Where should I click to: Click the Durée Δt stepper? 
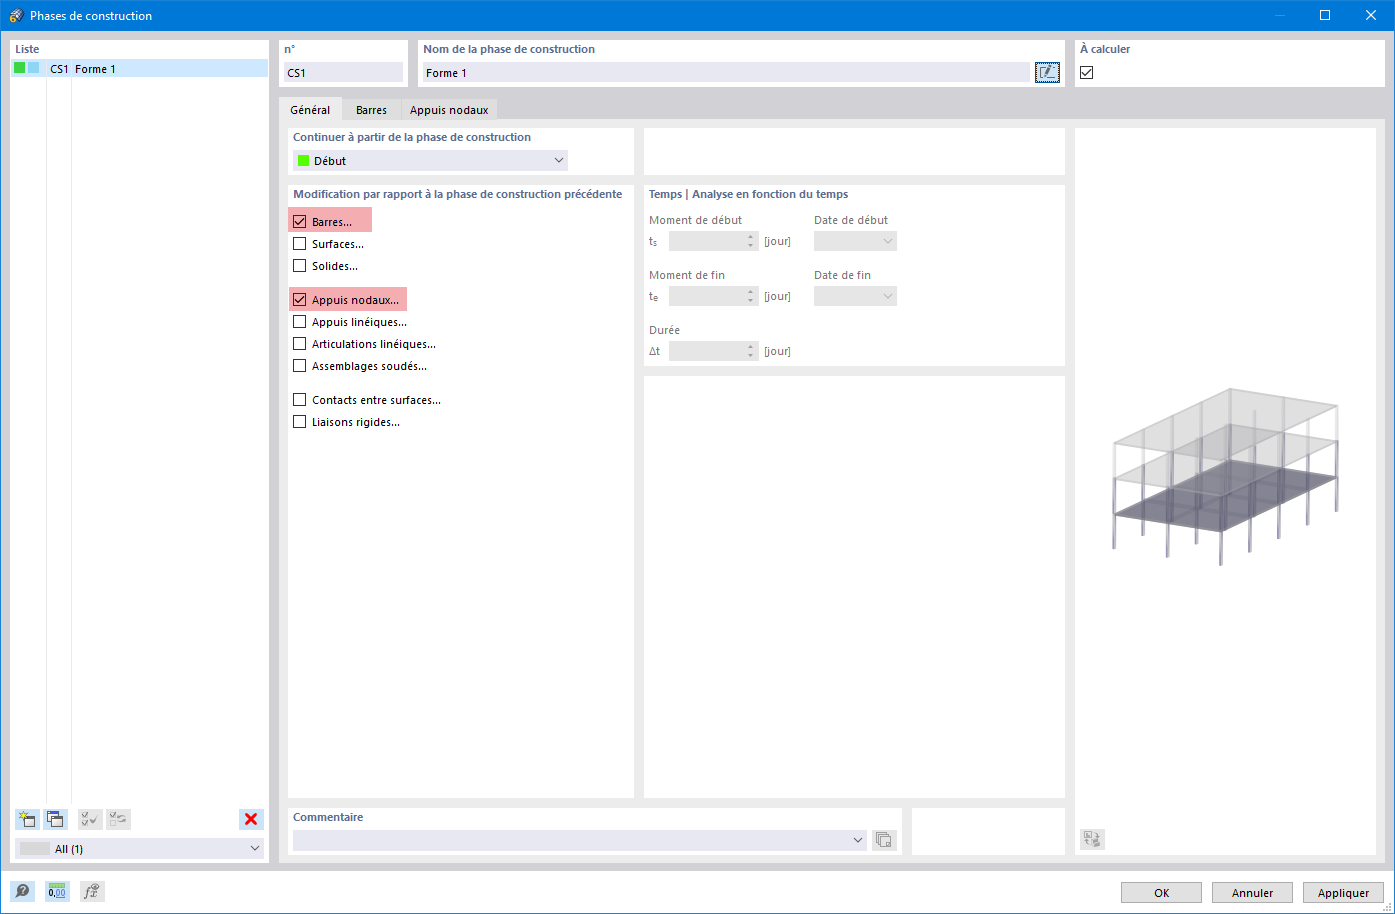(x=751, y=351)
